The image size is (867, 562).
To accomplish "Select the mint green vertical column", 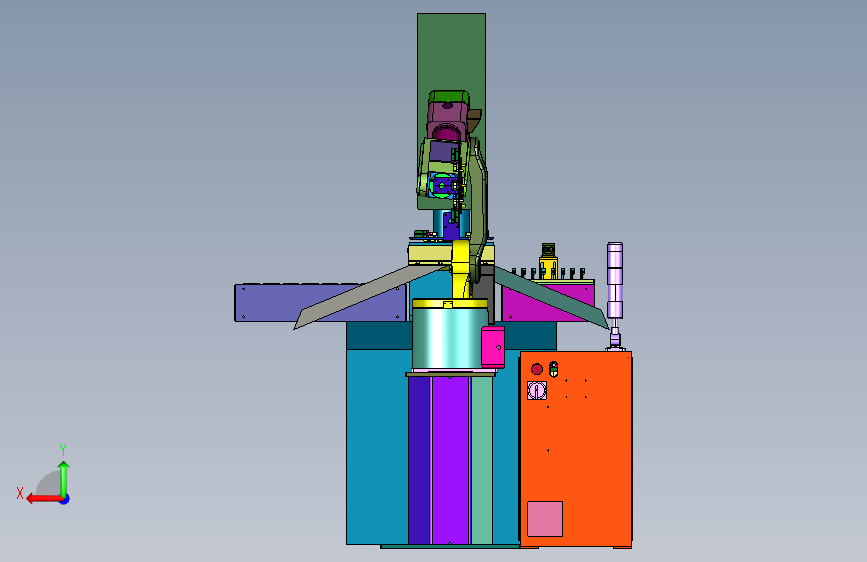I will point(482,460).
